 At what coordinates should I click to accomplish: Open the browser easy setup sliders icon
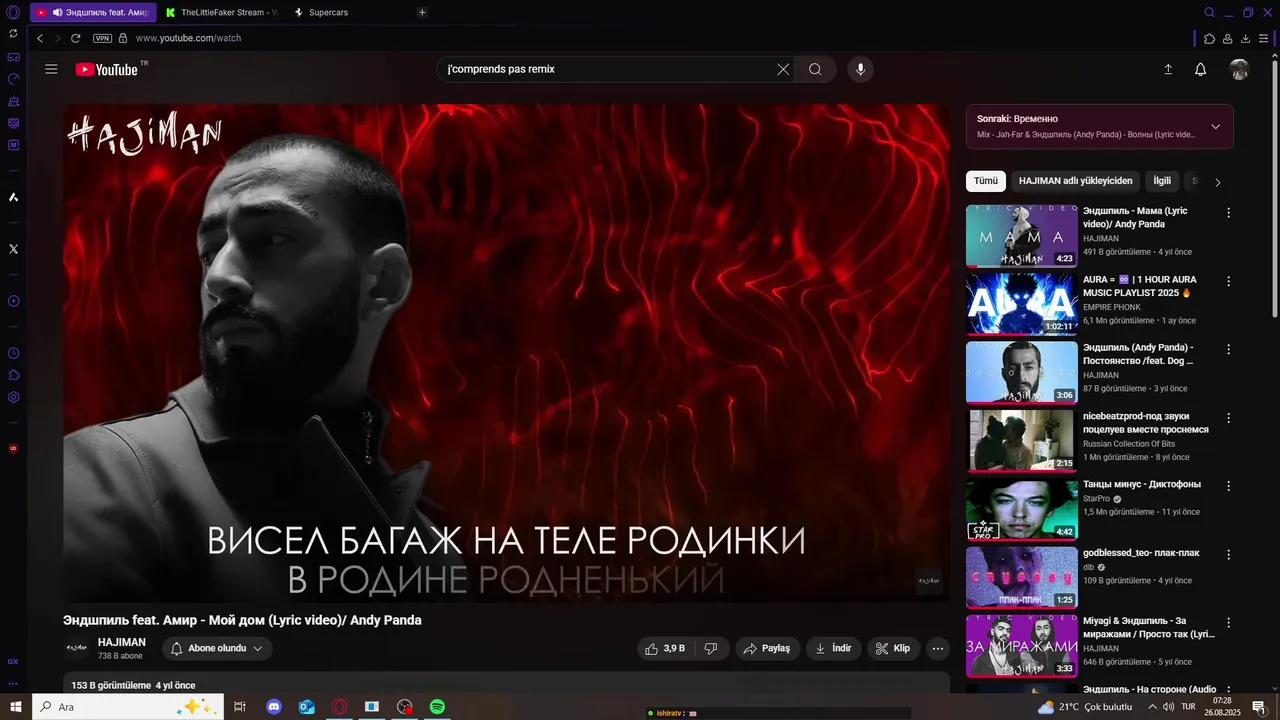tap(1264, 38)
